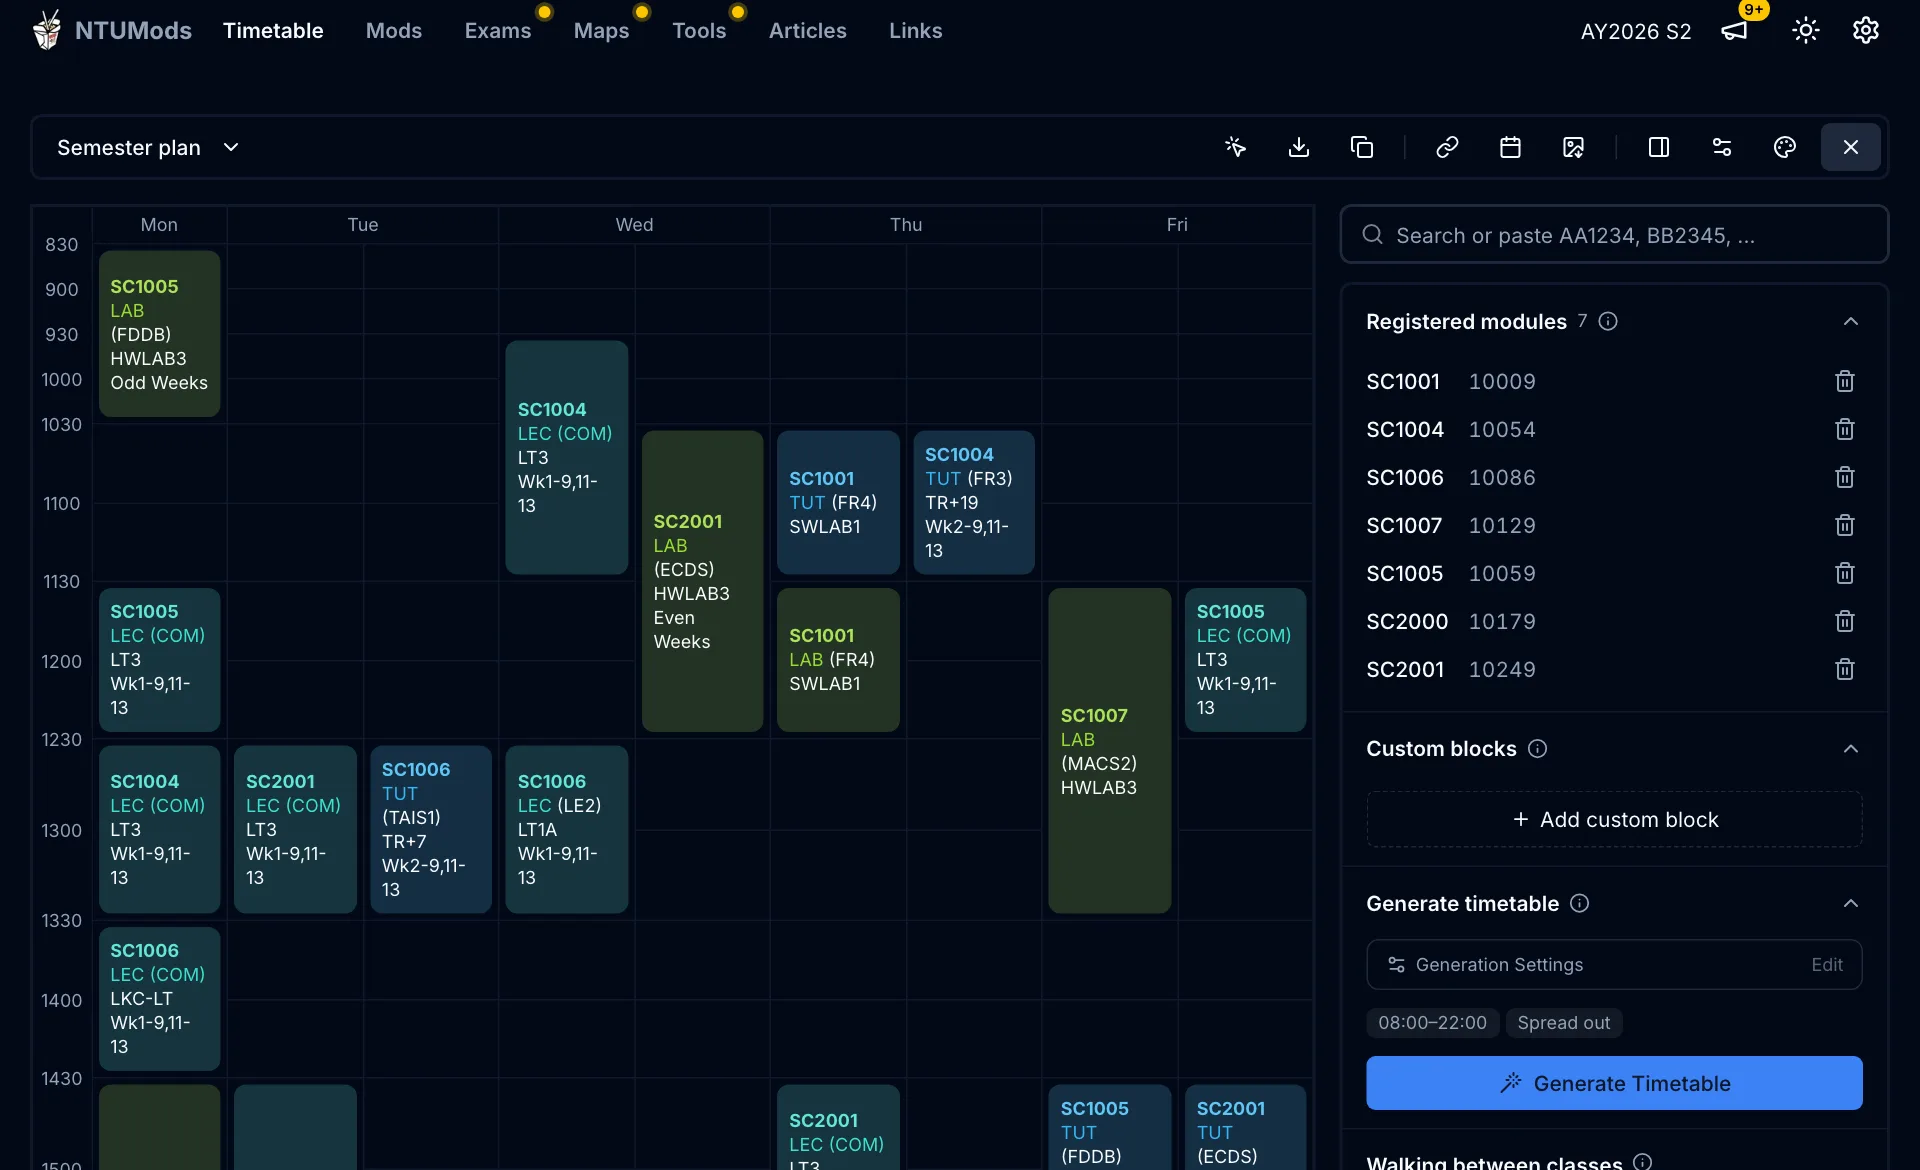Download the timetable with the download icon
1920x1170 pixels.
[1299, 147]
